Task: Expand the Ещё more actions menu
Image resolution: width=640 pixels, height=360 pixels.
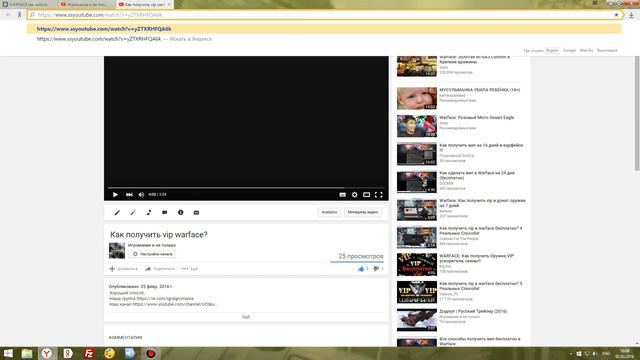Action: point(190,269)
